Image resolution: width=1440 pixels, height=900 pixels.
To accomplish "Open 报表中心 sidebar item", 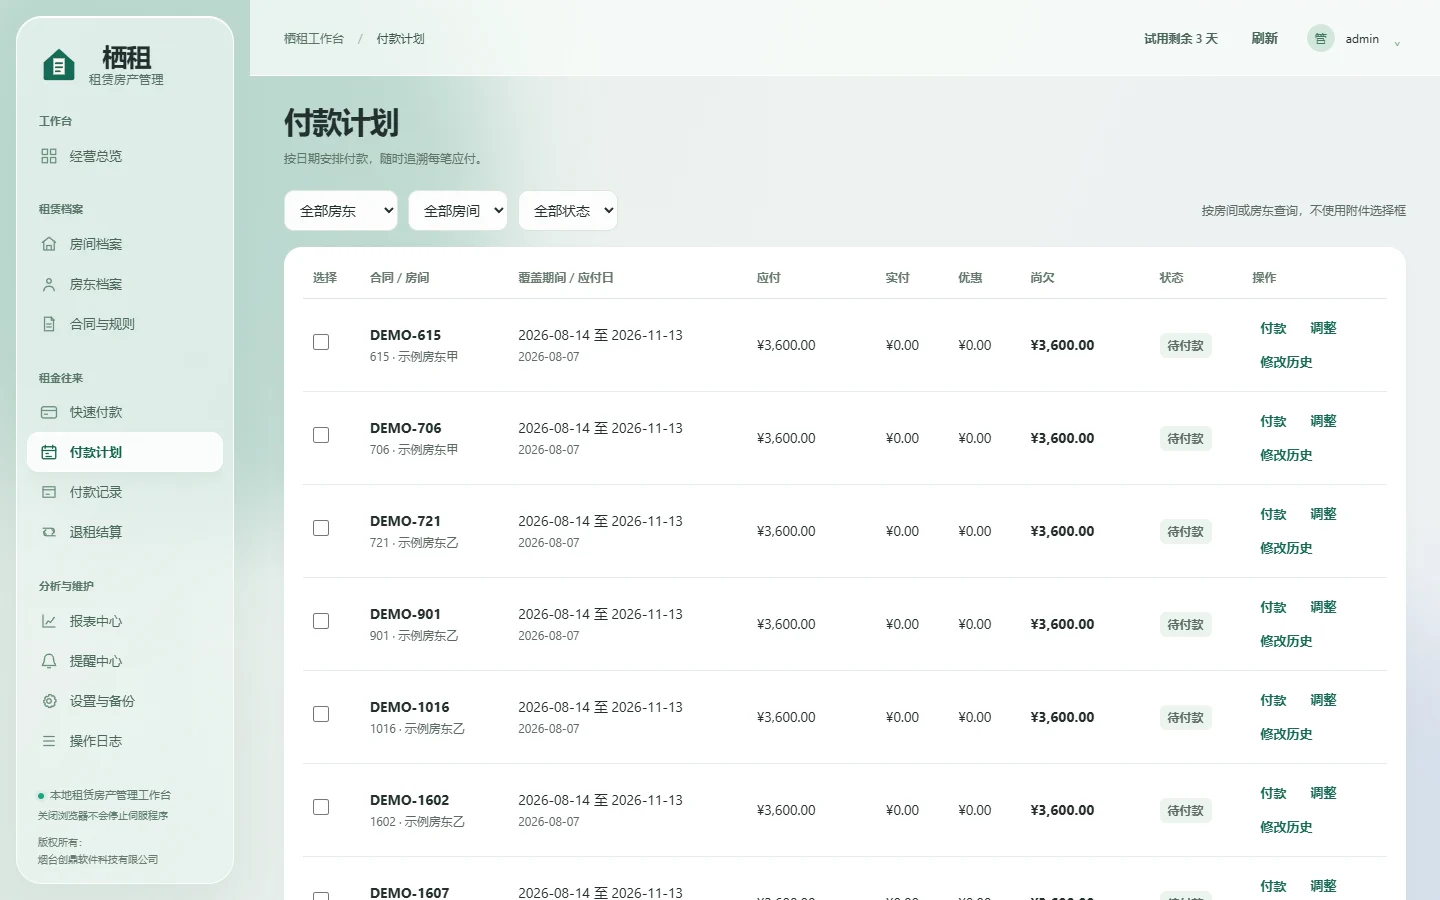I will [125, 621].
